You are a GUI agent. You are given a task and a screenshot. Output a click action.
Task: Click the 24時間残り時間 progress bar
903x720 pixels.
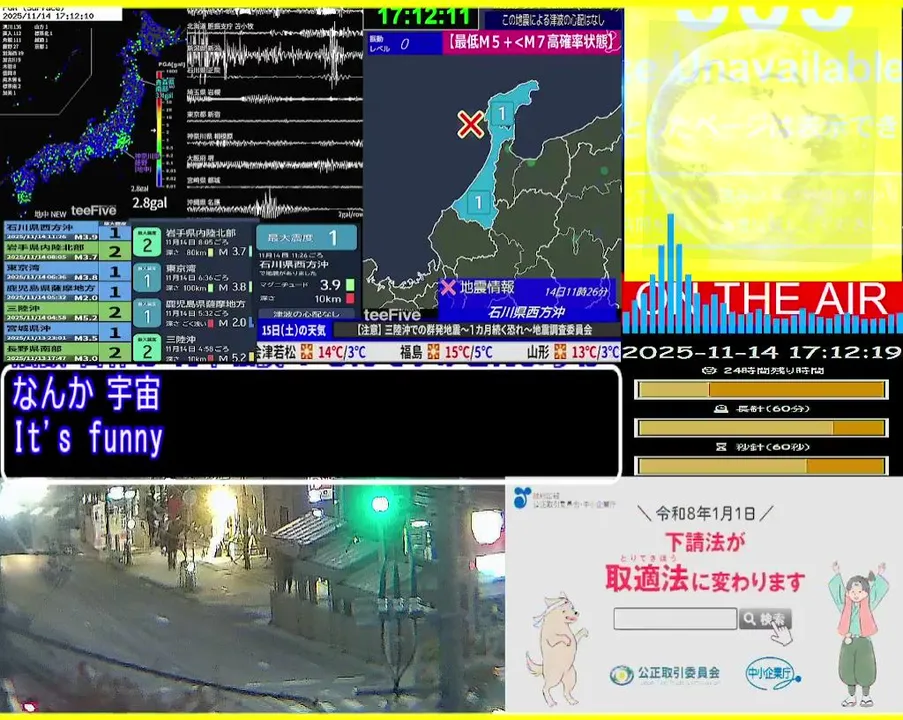pyautogui.click(x=761, y=390)
